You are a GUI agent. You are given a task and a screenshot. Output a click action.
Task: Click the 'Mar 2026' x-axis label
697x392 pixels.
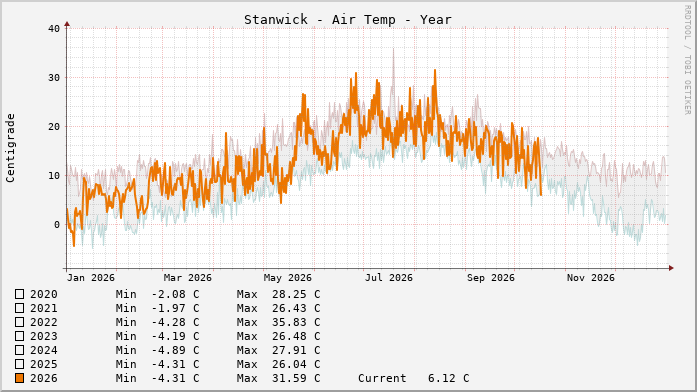pyautogui.click(x=188, y=278)
